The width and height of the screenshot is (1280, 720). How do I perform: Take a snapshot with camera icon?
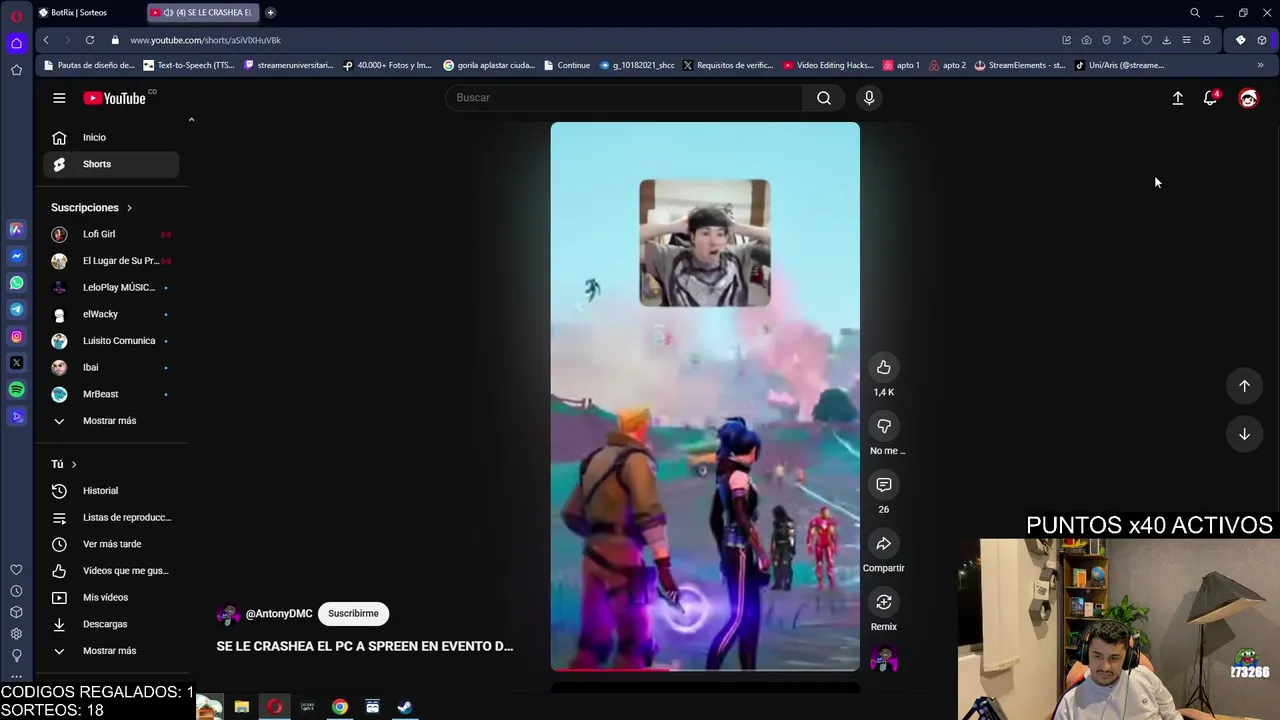point(1086,40)
